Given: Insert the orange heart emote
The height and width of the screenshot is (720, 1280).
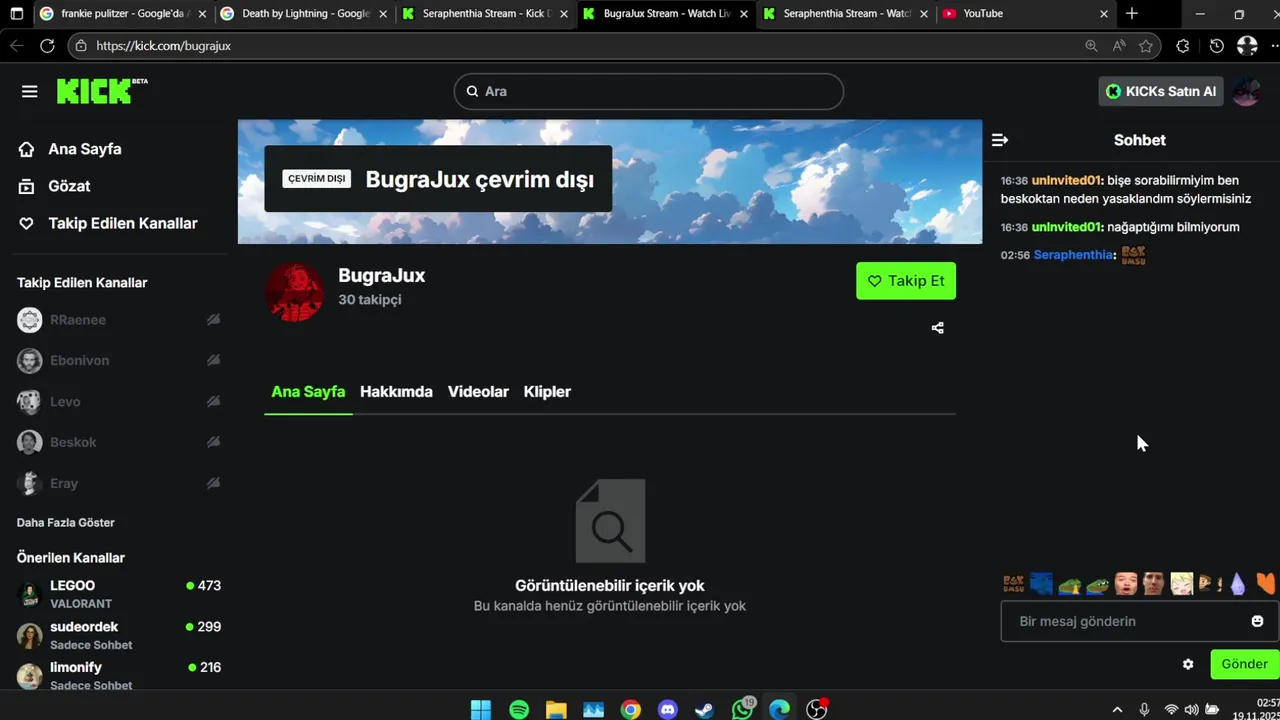Looking at the screenshot, I should coord(1266,583).
